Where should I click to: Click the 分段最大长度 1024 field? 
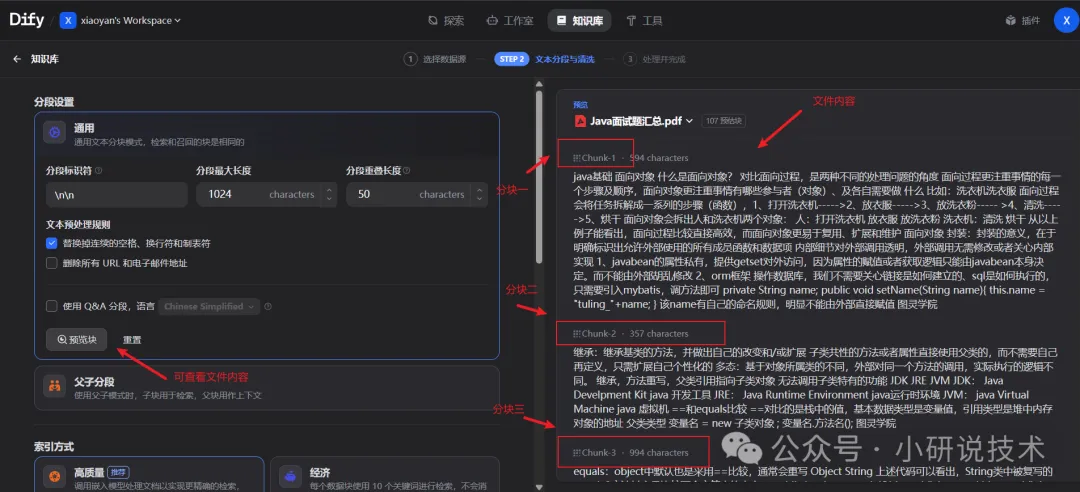coord(259,194)
